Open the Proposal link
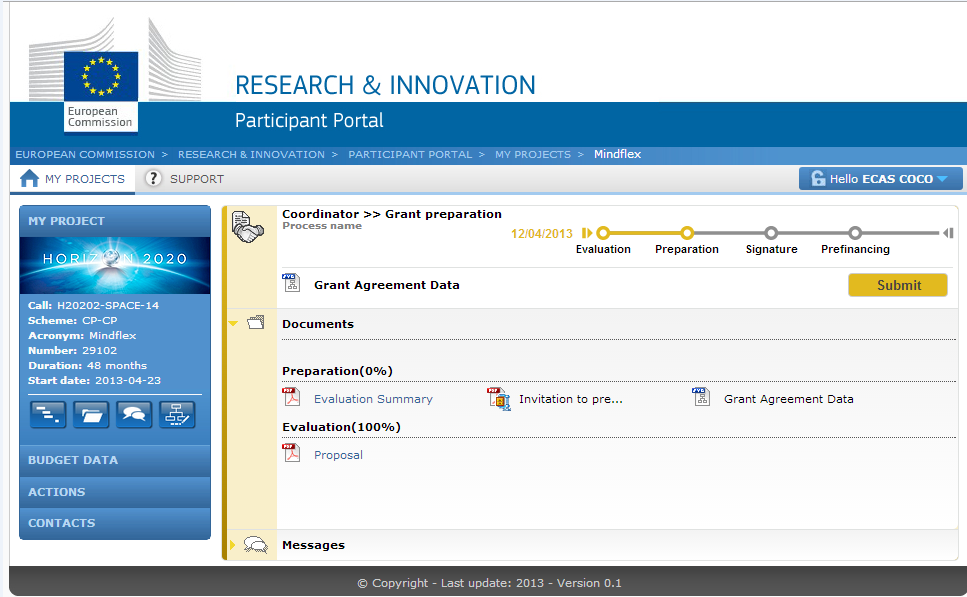Screen dimensions: 967x597 click(338, 455)
